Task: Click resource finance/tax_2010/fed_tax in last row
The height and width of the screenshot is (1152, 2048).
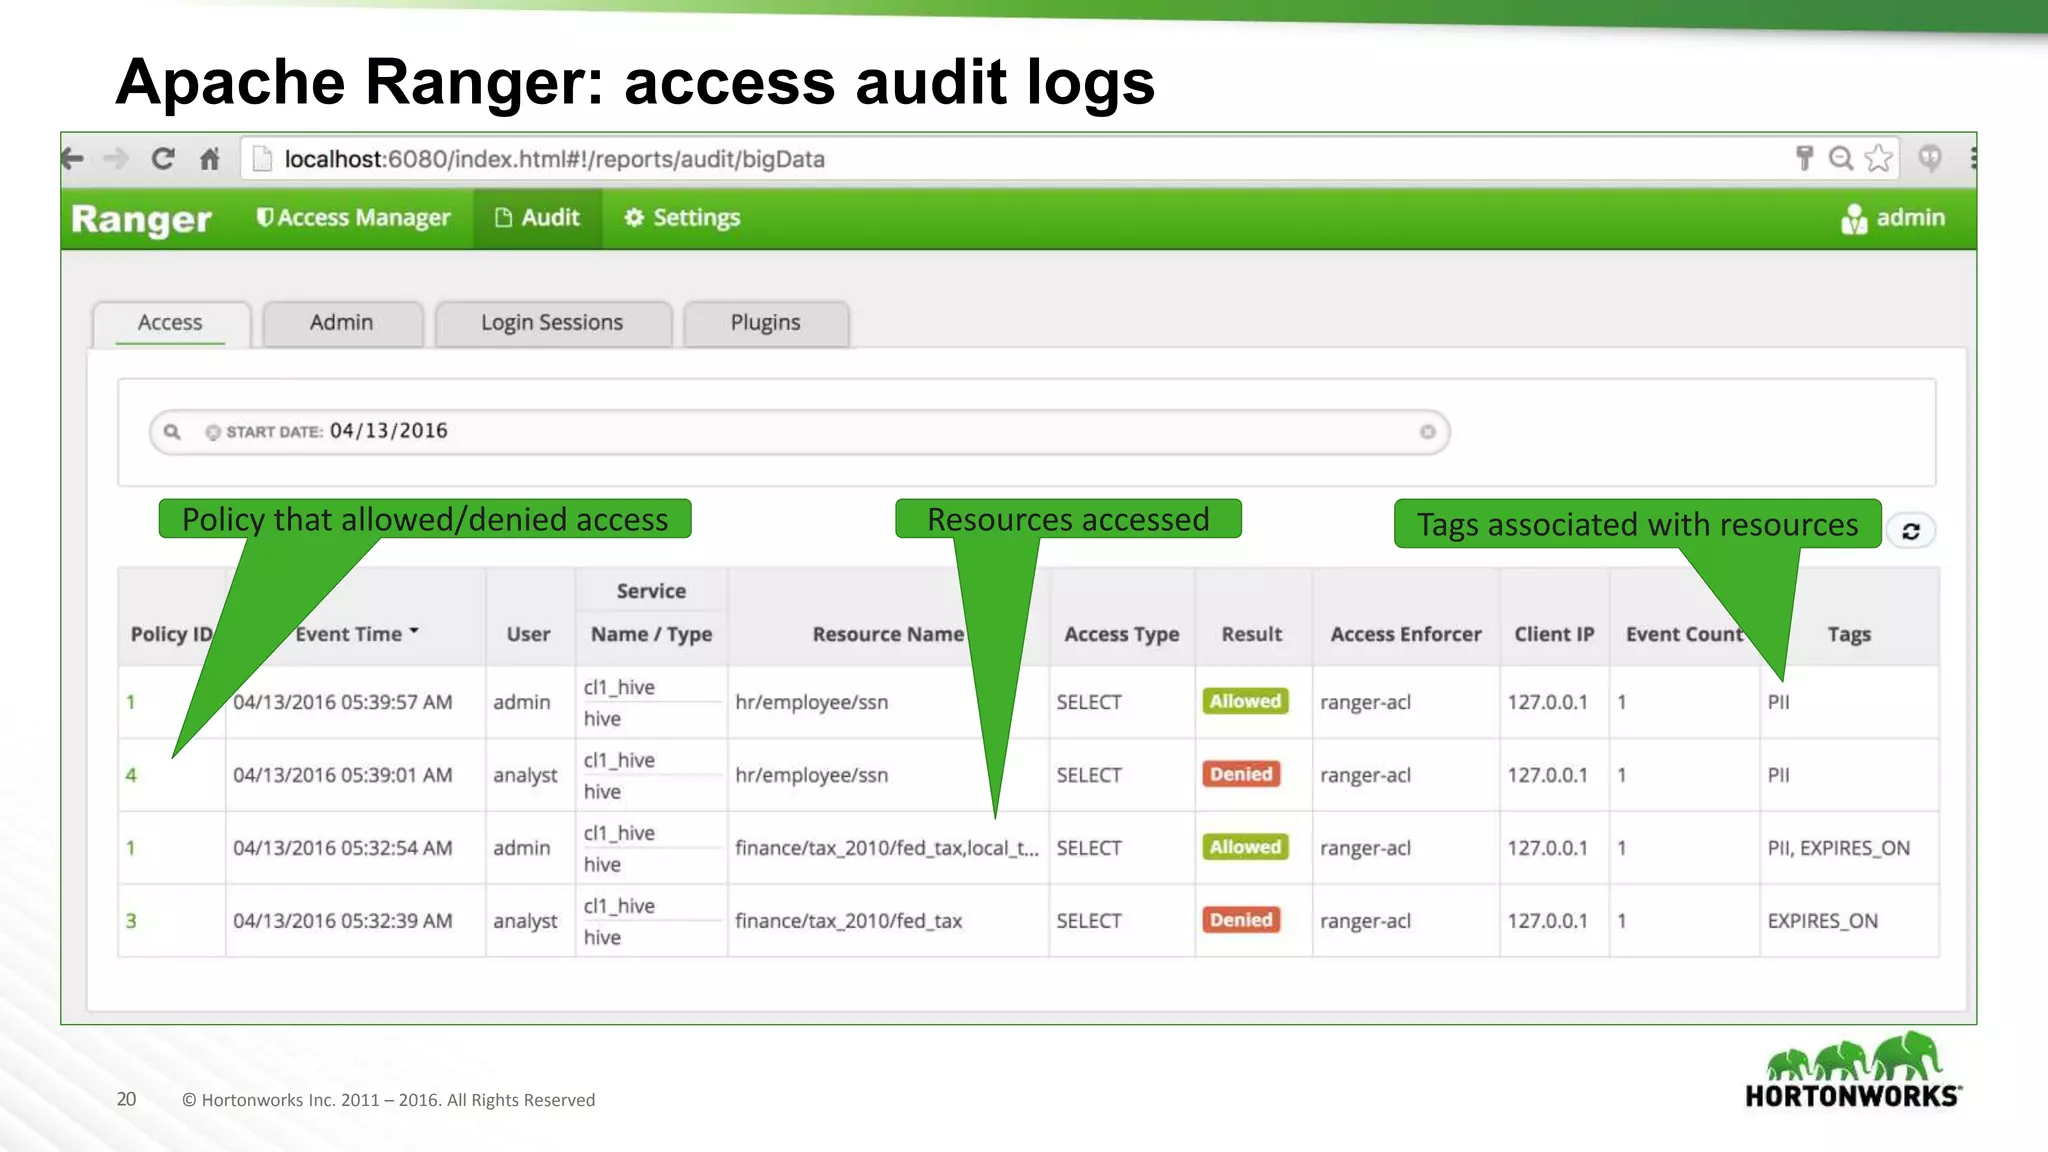Action: (848, 921)
